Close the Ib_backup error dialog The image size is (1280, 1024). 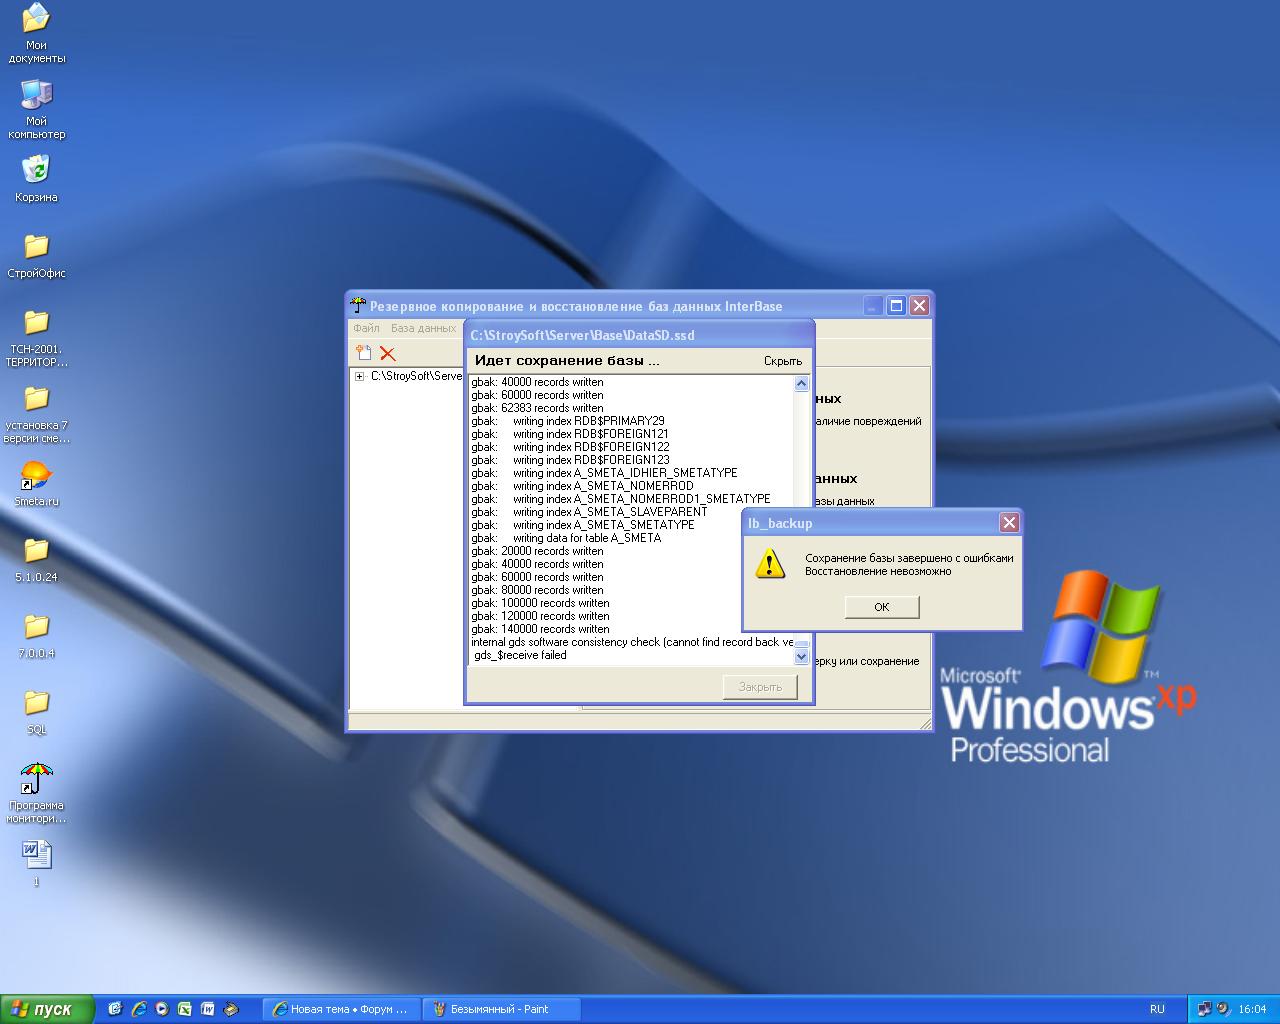(x=1009, y=523)
